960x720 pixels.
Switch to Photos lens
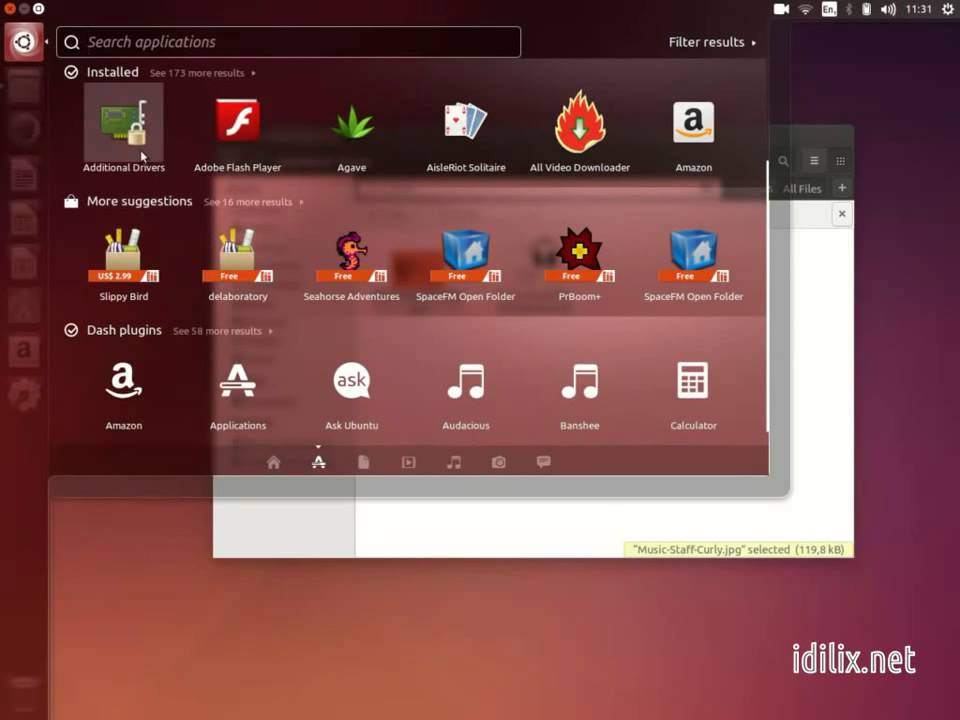click(498, 462)
